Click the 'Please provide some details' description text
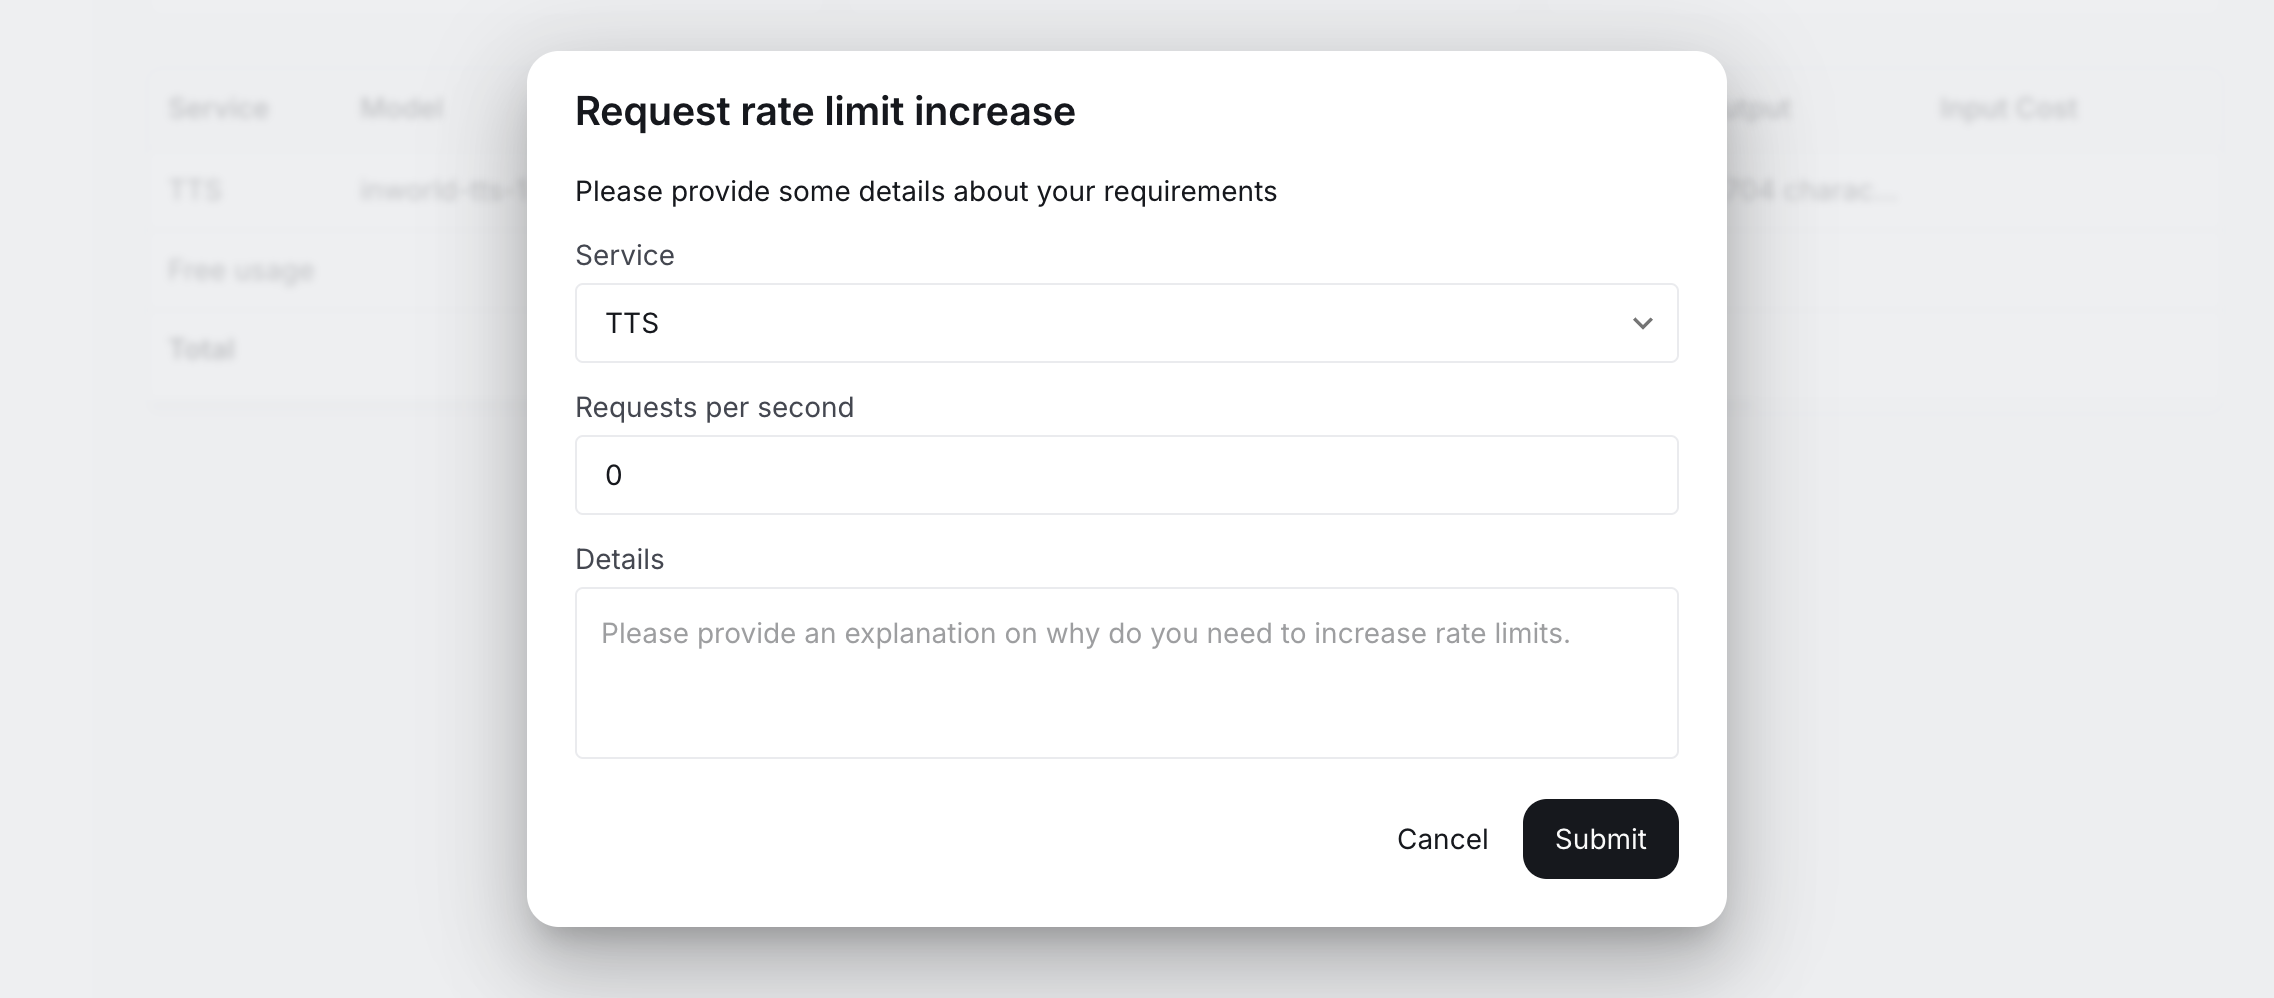The height and width of the screenshot is (998, 2274). point(925,191)
